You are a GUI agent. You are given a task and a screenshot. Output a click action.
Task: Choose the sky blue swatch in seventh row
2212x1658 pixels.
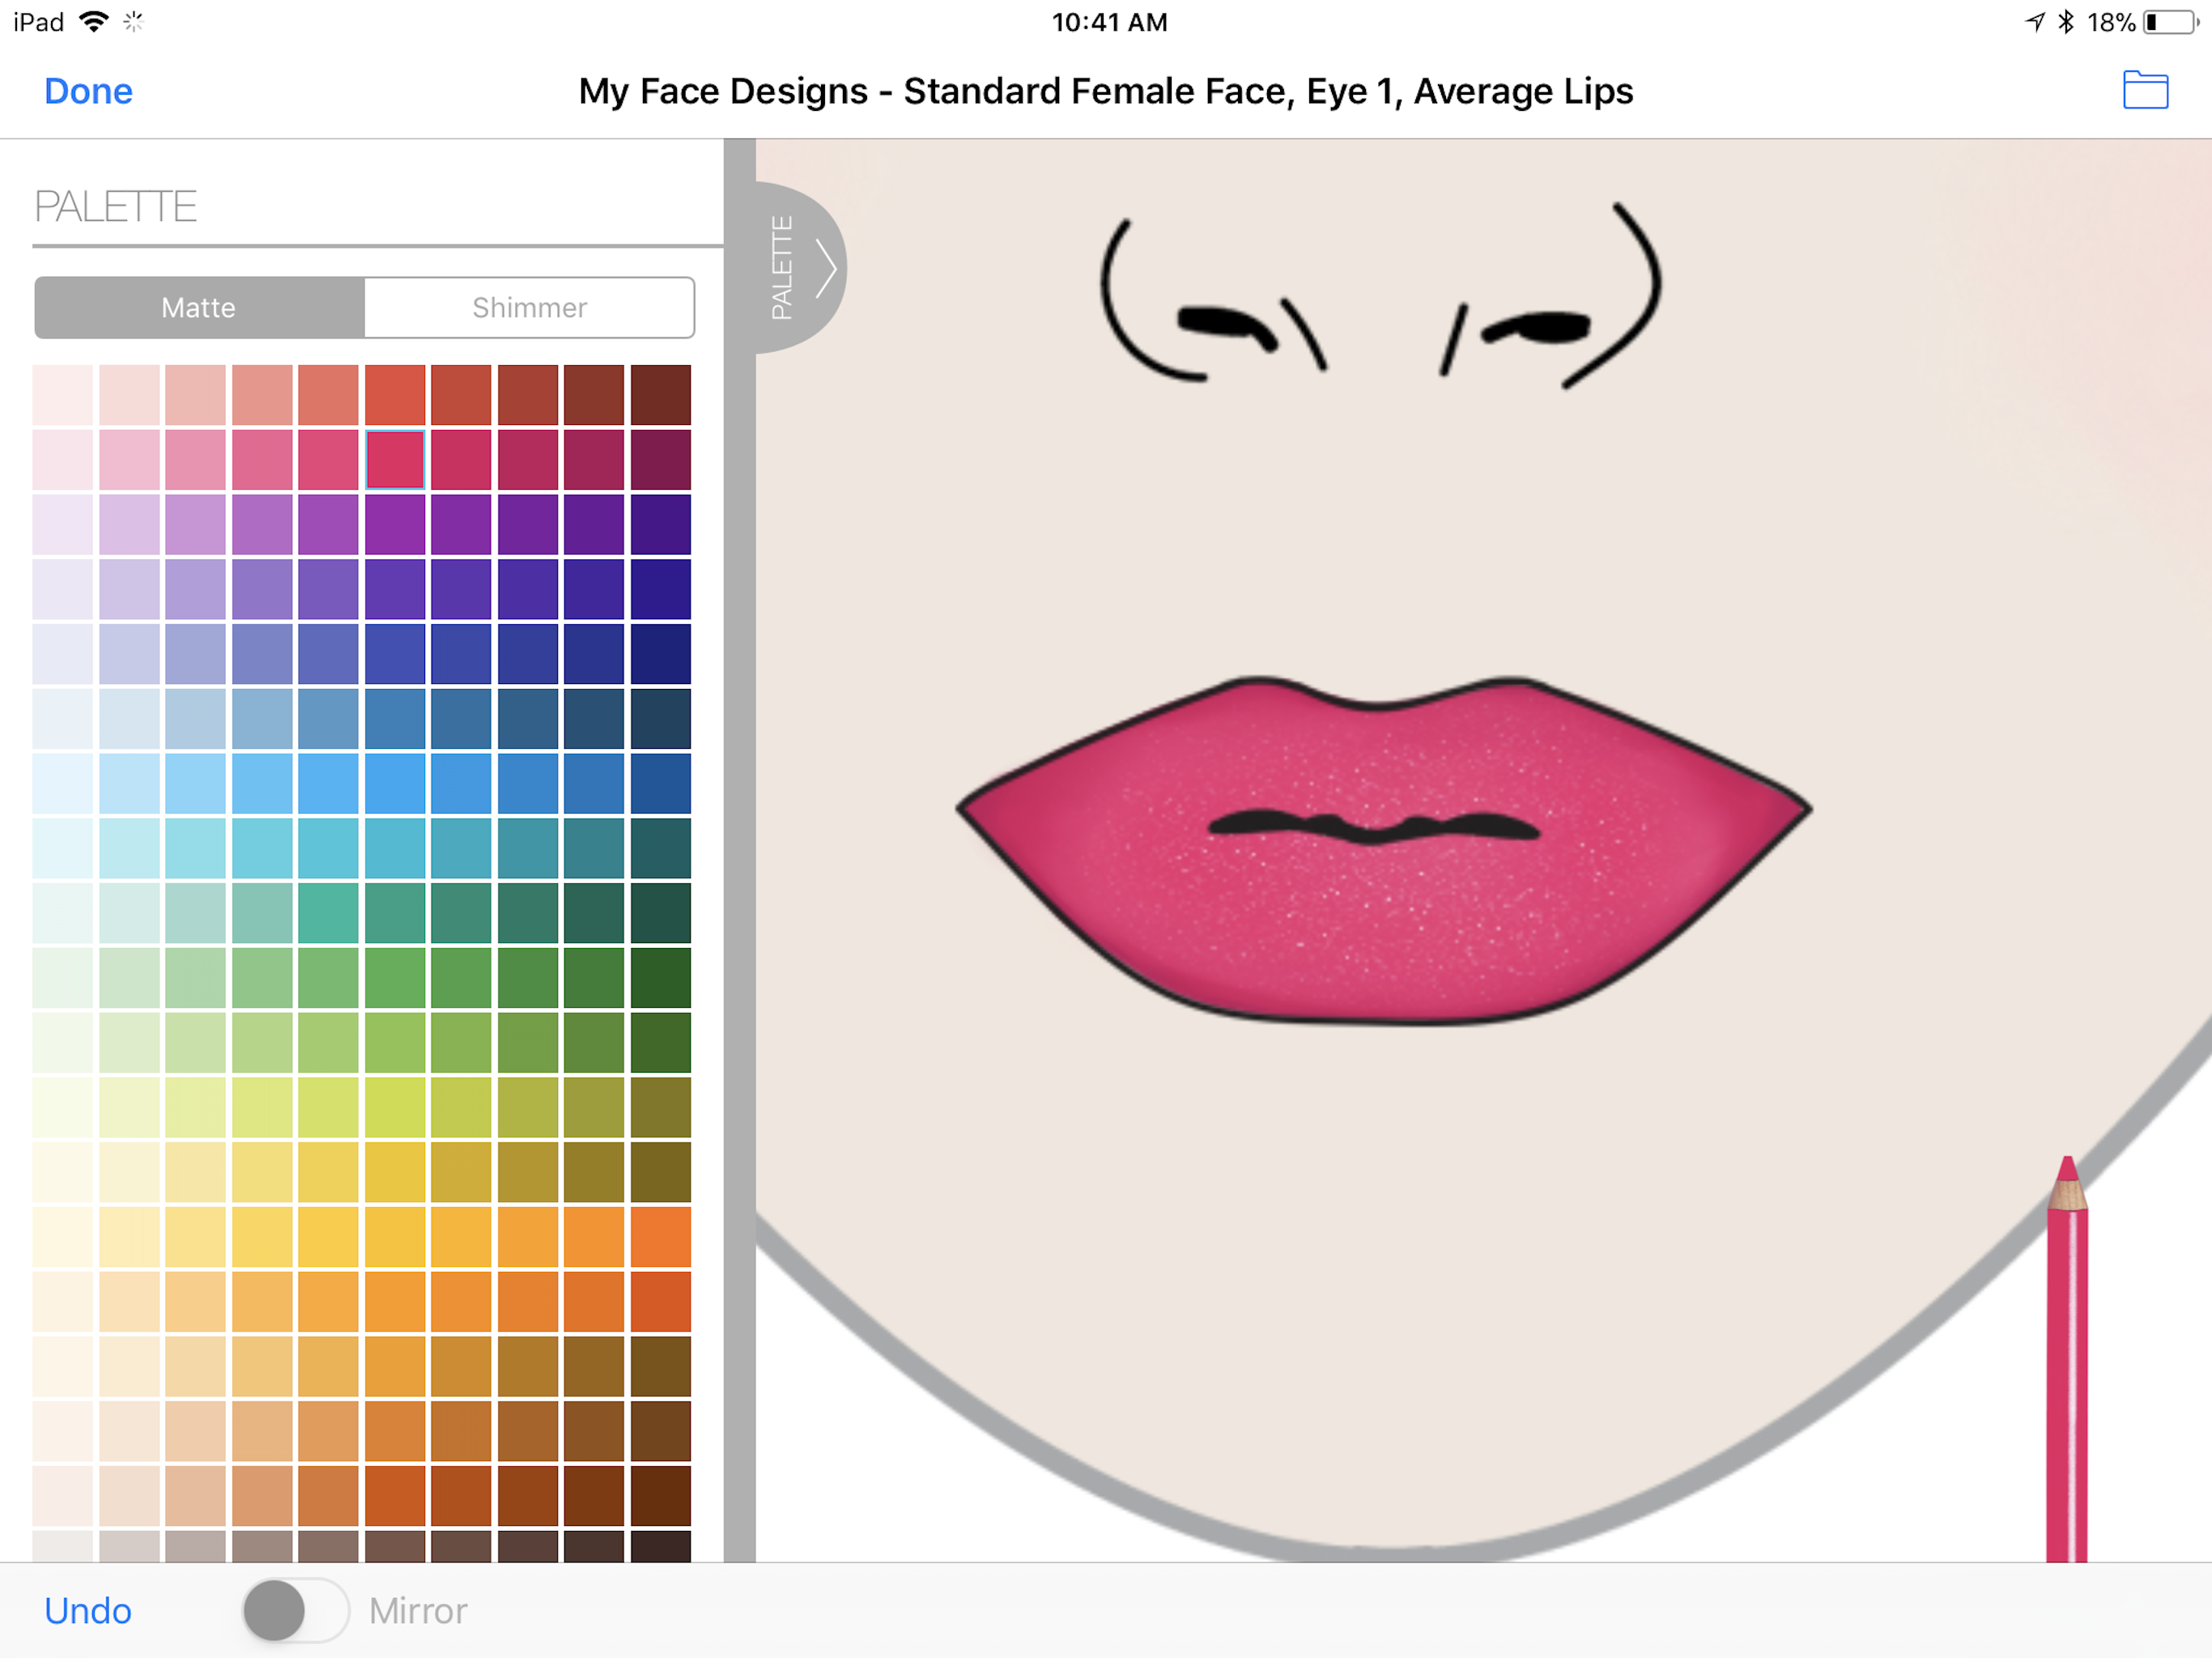point(395,783)
